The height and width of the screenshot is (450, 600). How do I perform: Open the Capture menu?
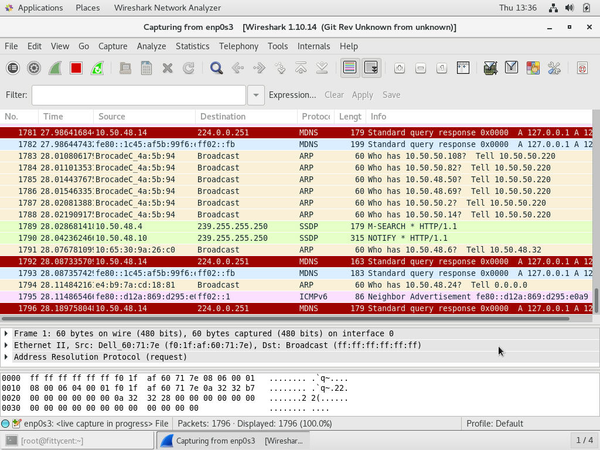112,46
